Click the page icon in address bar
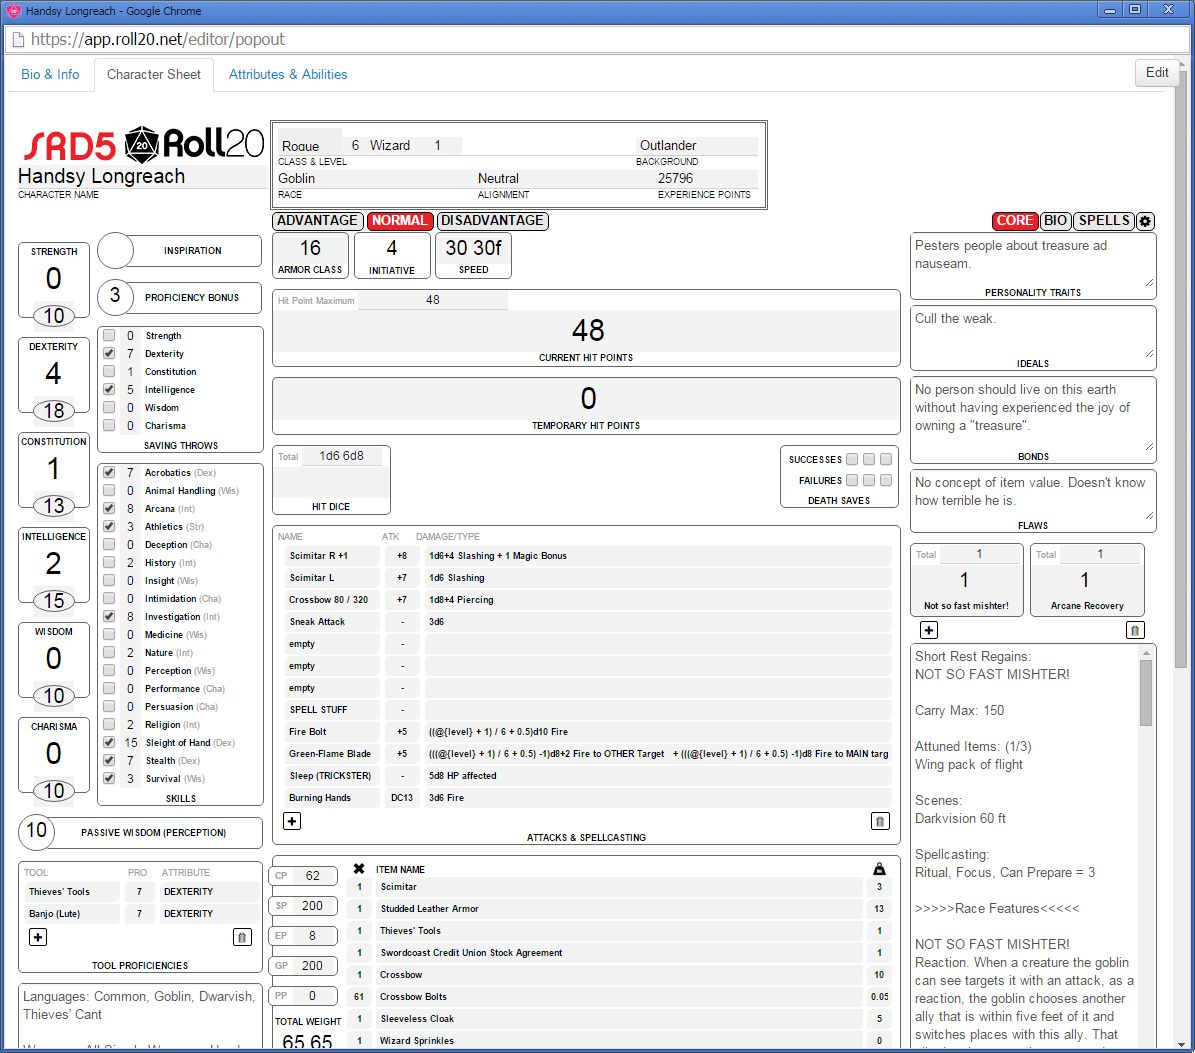The width and height of the screenshot is (1195, 1053). click(x=18, y=40)
